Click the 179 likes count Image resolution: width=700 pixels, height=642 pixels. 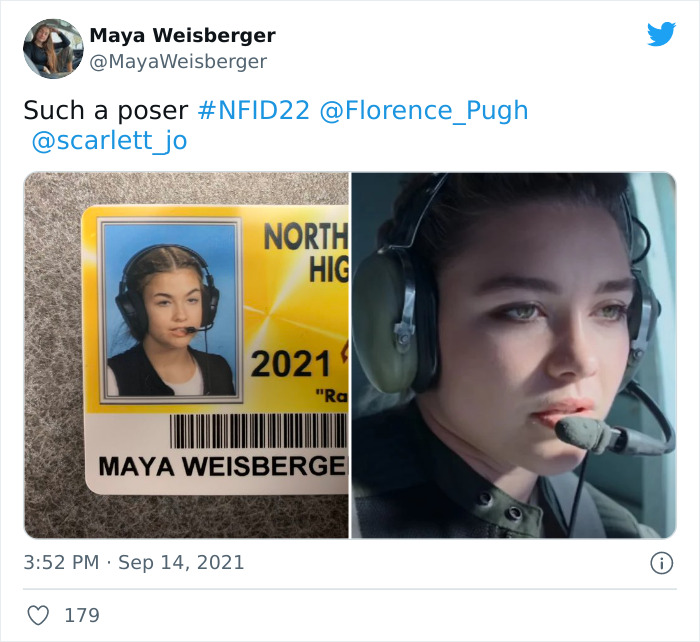(82, 615)
